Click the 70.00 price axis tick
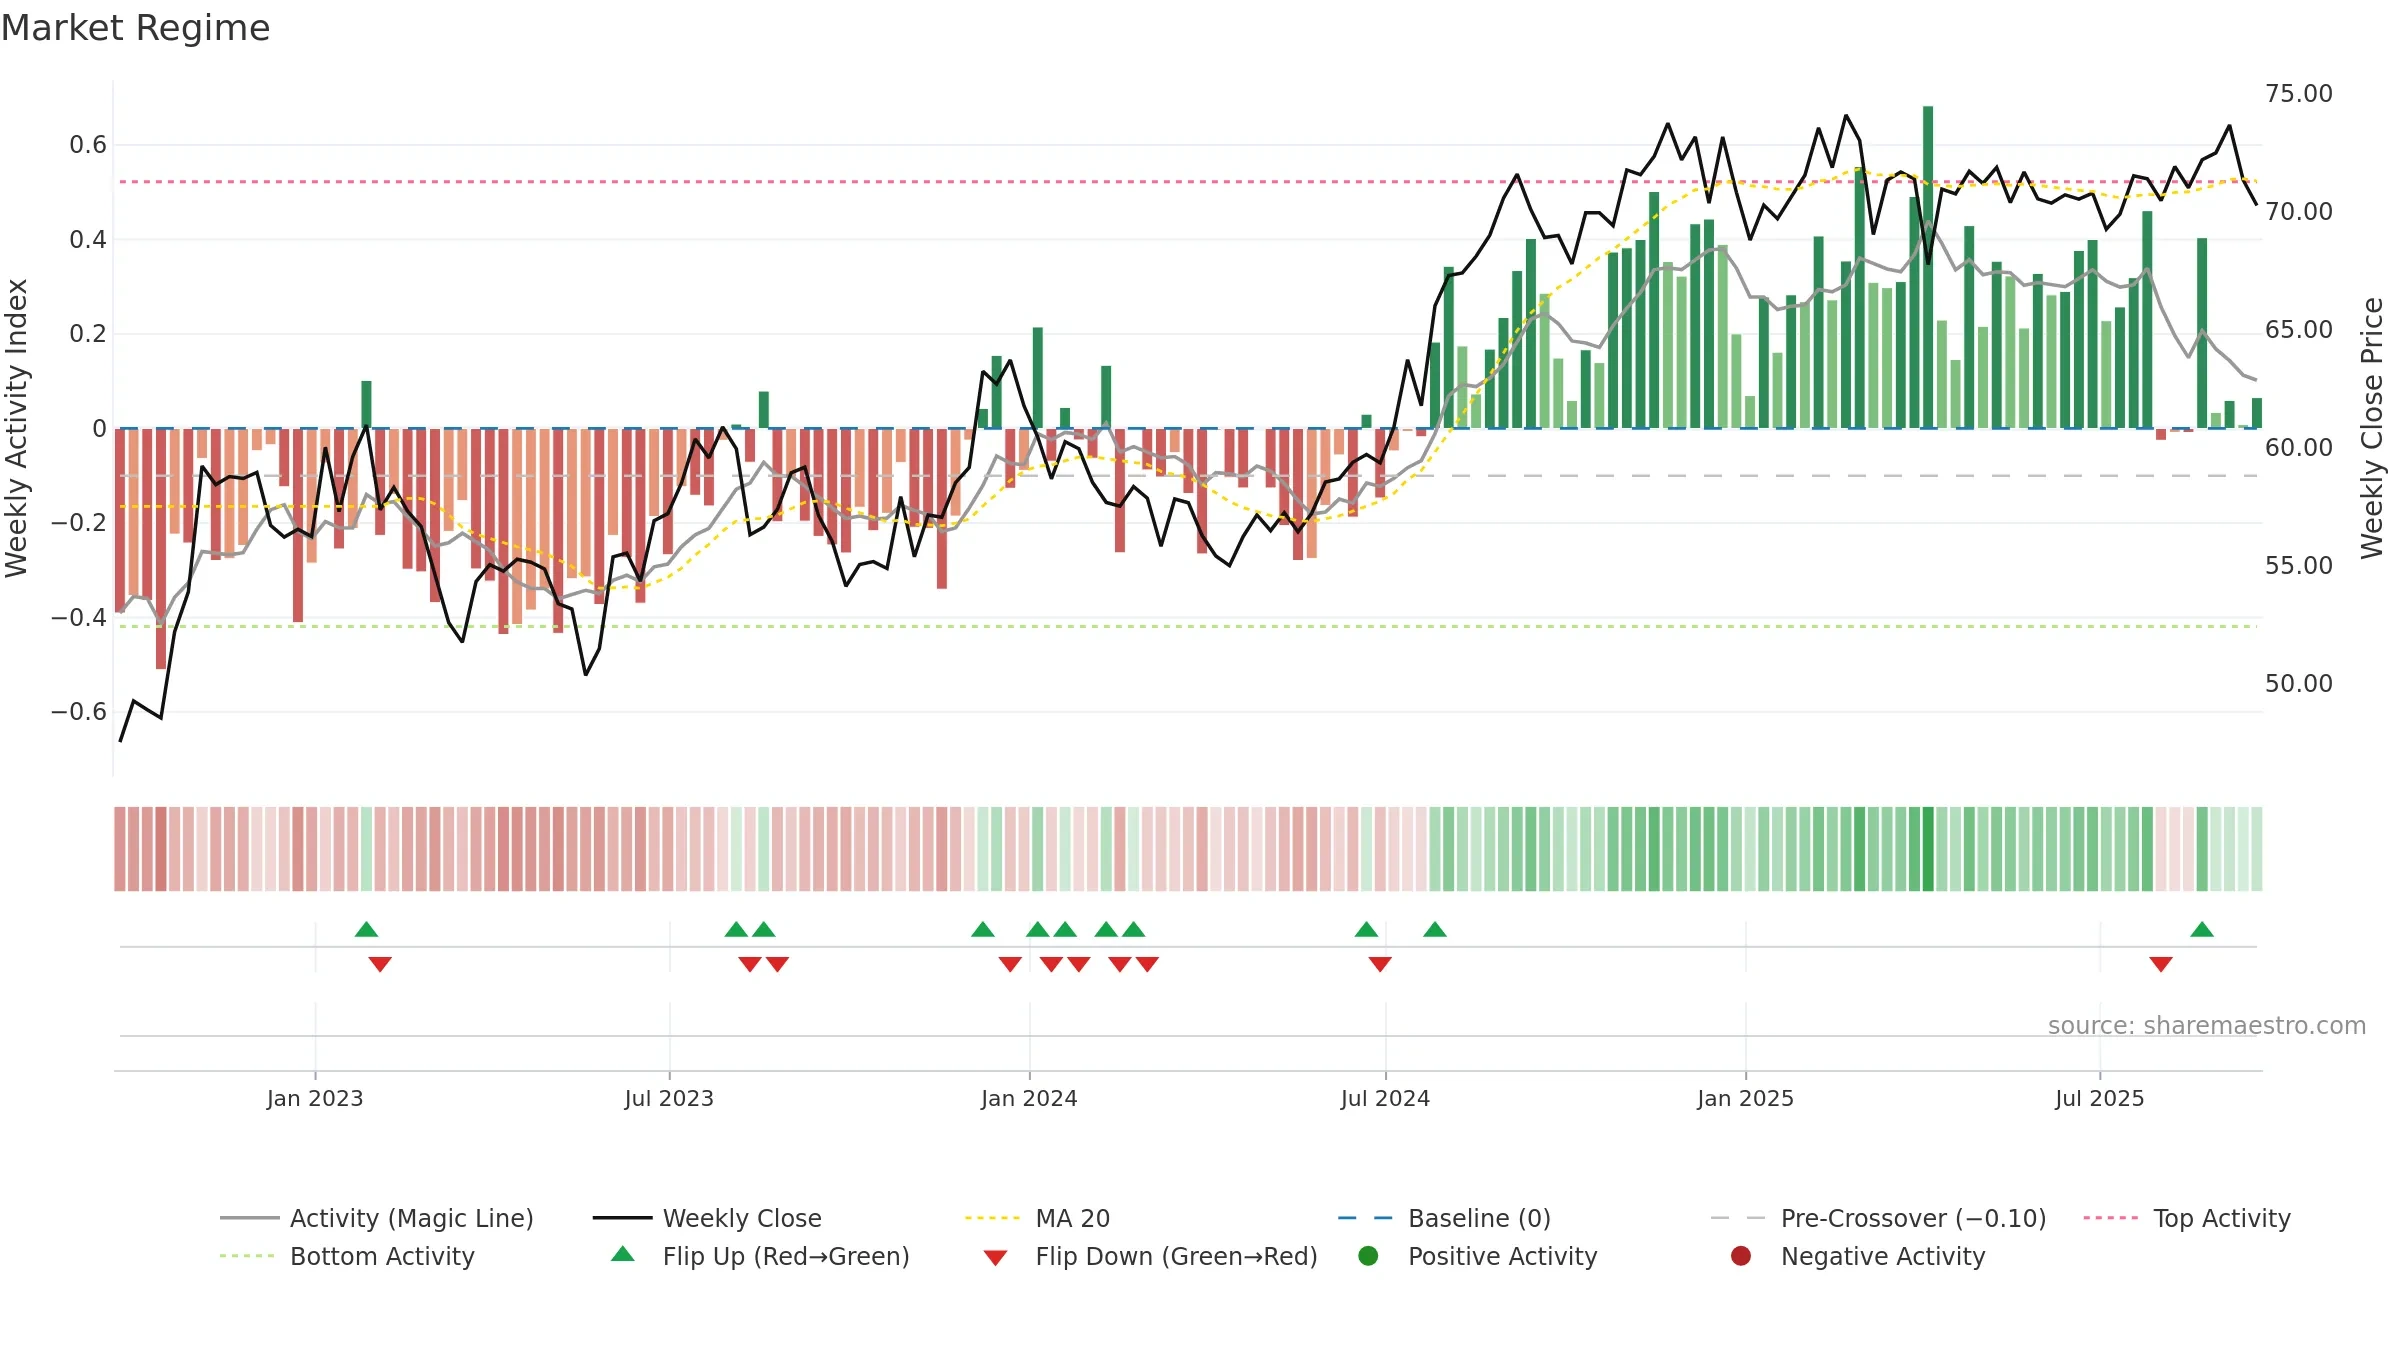 pyautogui.click(x=2299, y=212)
